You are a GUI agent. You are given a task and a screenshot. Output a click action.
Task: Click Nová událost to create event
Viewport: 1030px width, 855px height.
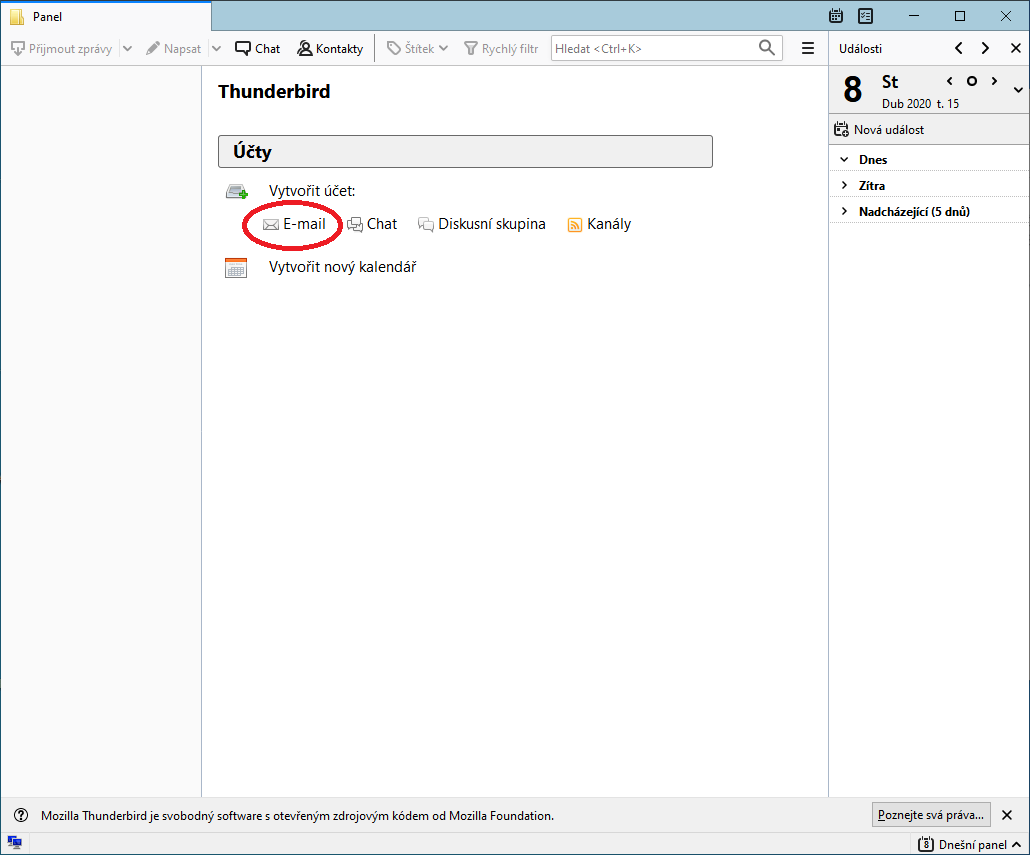tap(879, 129)
